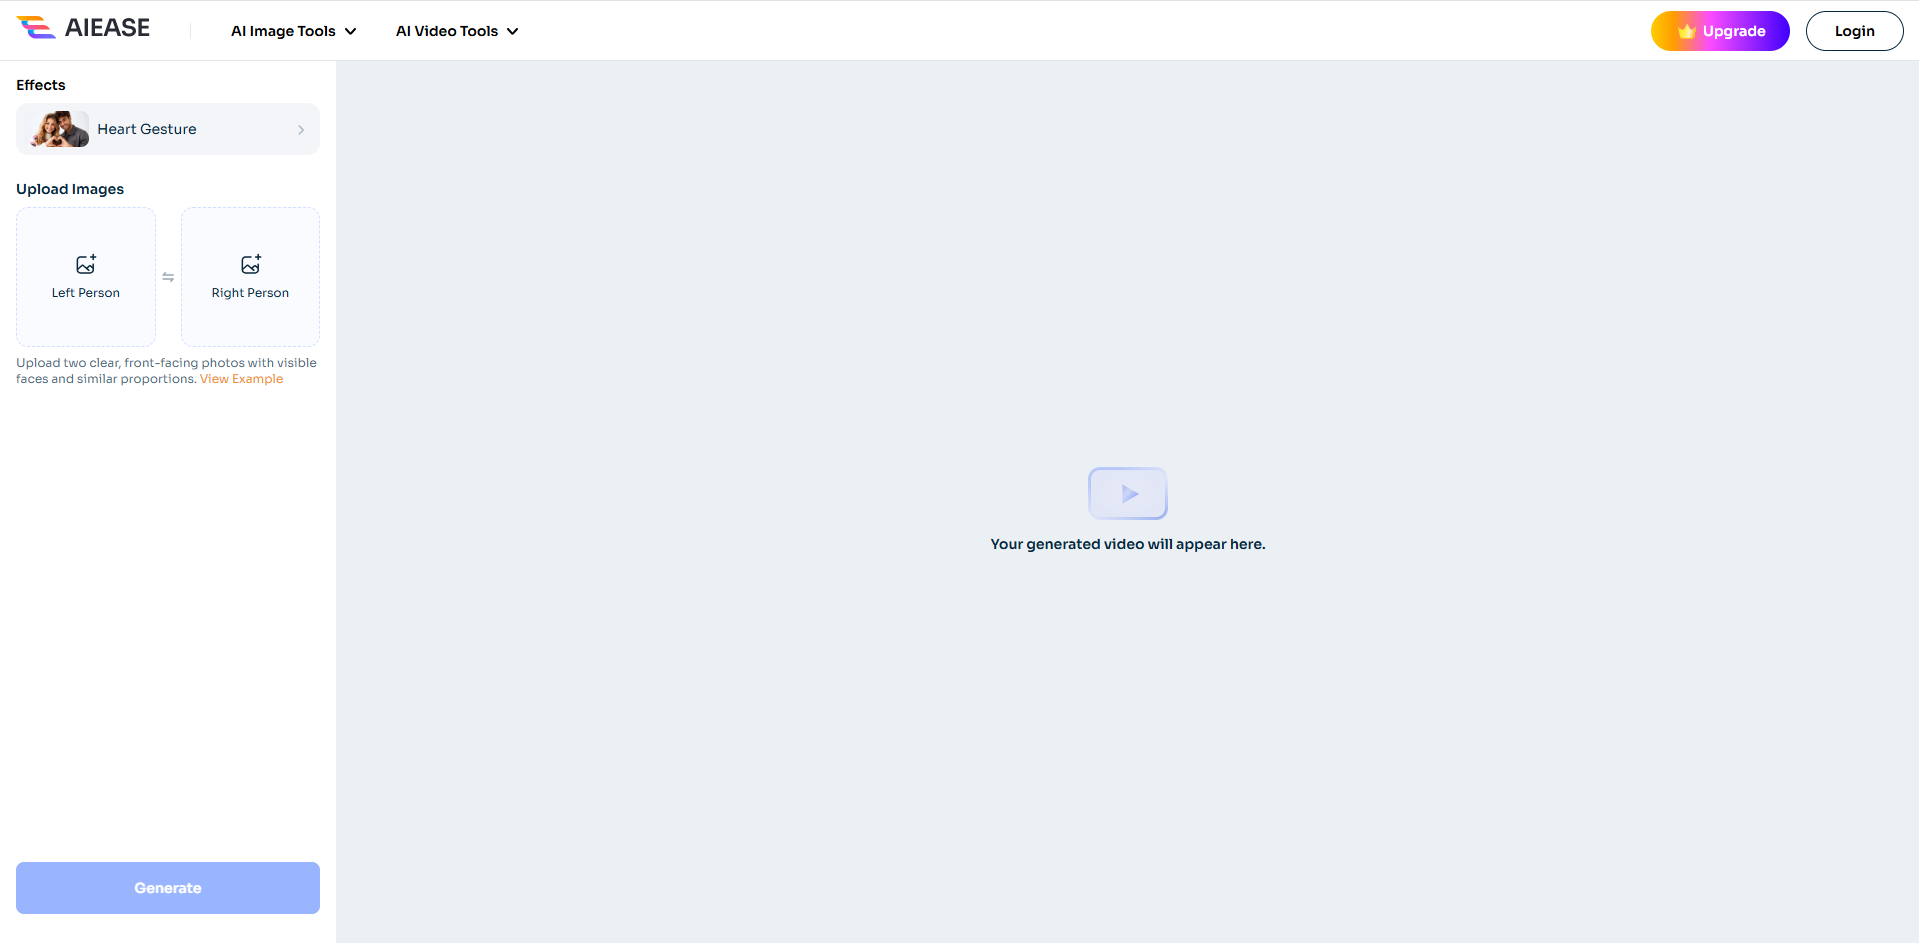Open the AI Image Tools menu

(293, 31)
